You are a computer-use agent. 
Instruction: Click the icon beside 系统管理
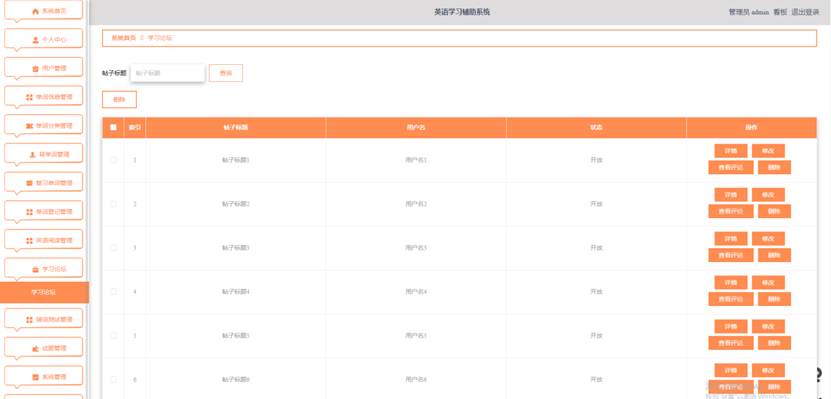35,377
